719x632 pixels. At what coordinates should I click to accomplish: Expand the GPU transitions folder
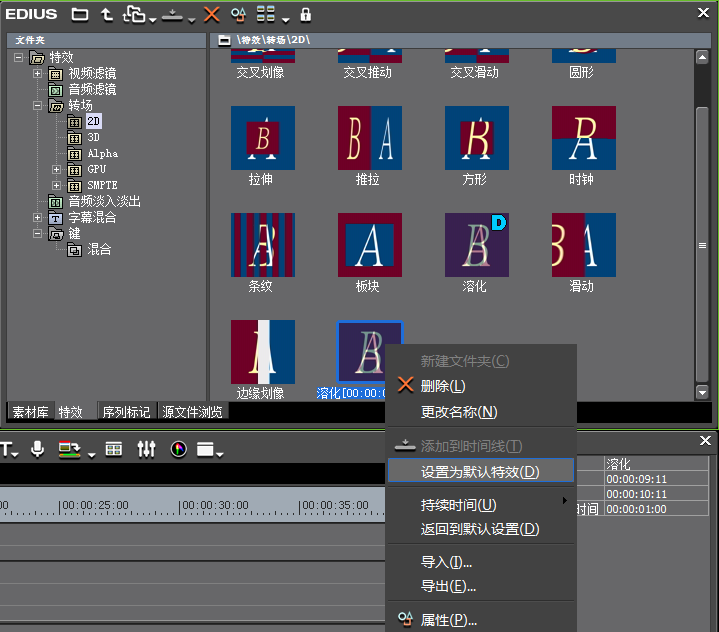point(57,170)
